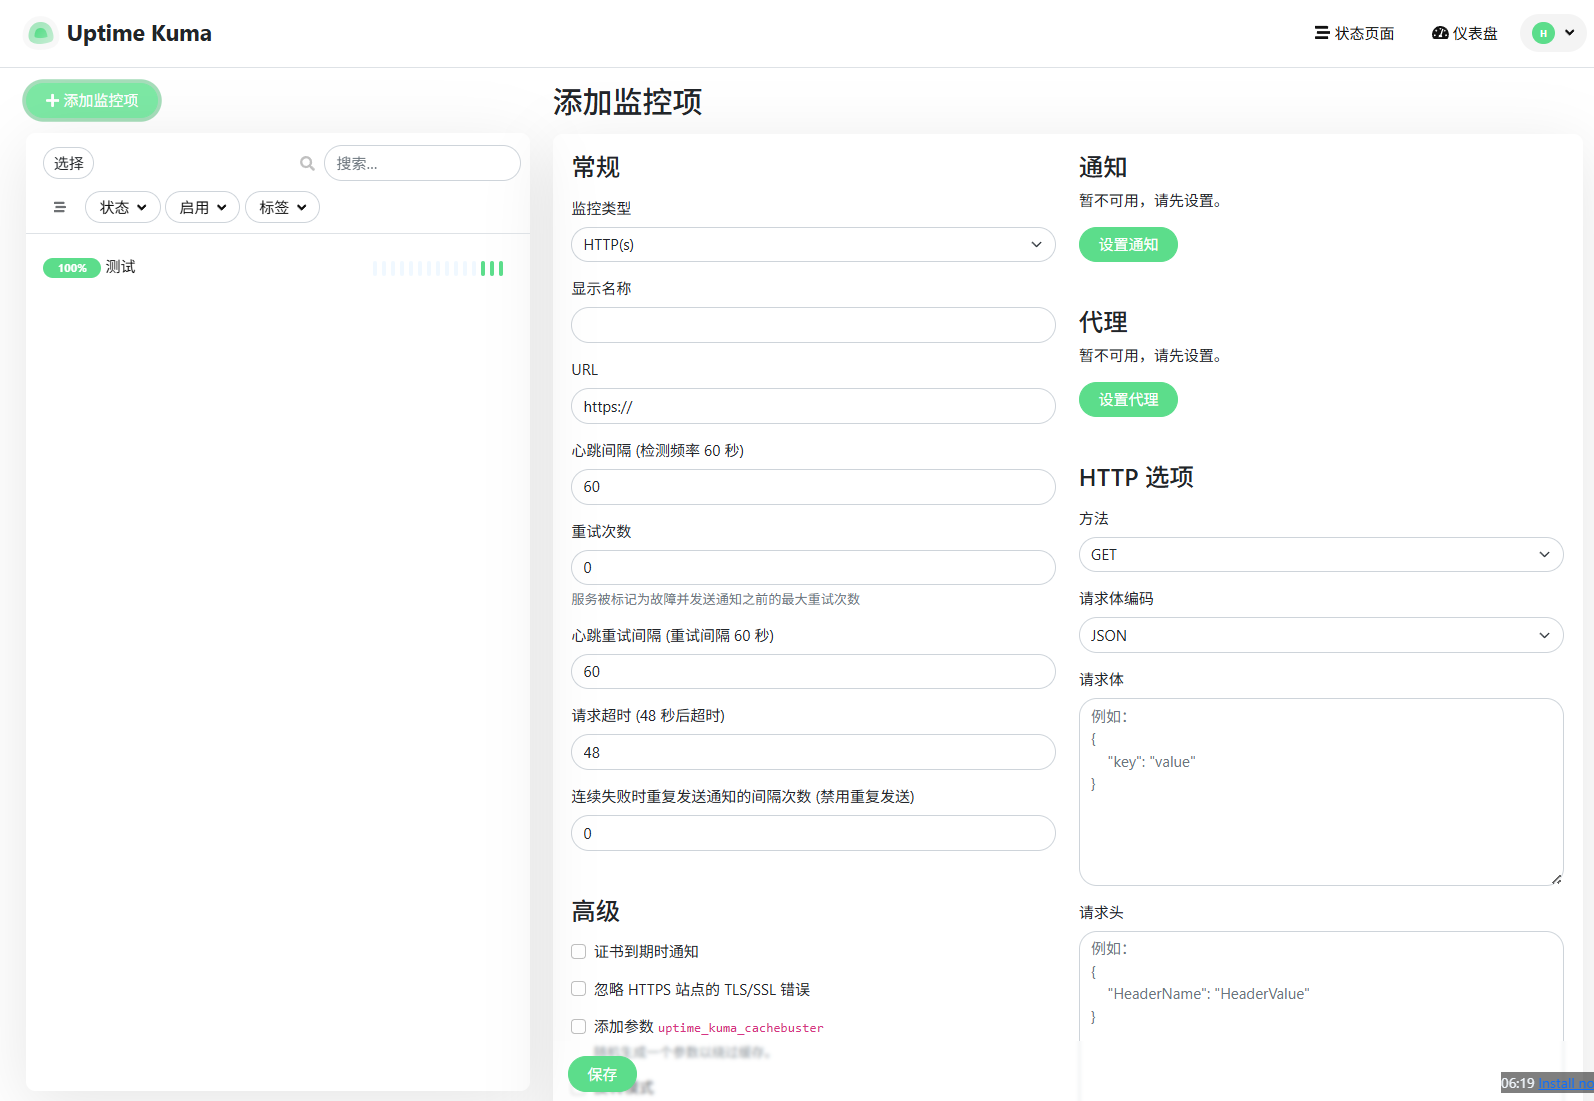The image size is (1594, 1101).
Task: Go to 状态页面 in top navigation
Action: click(x=1354, y=33)
